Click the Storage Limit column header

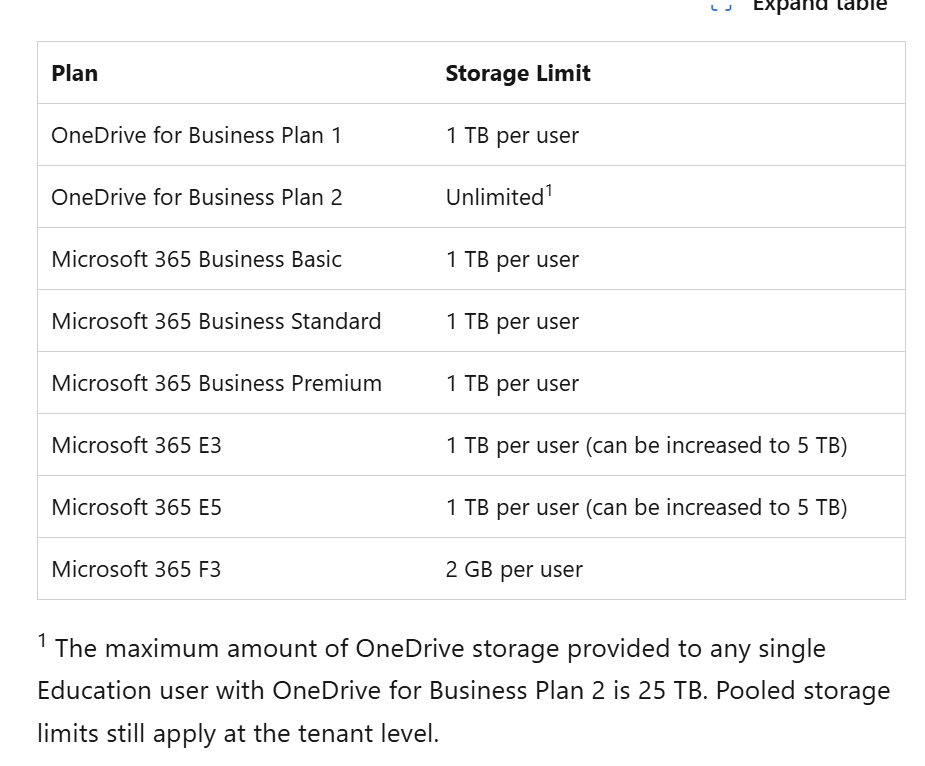pos(518,73)
